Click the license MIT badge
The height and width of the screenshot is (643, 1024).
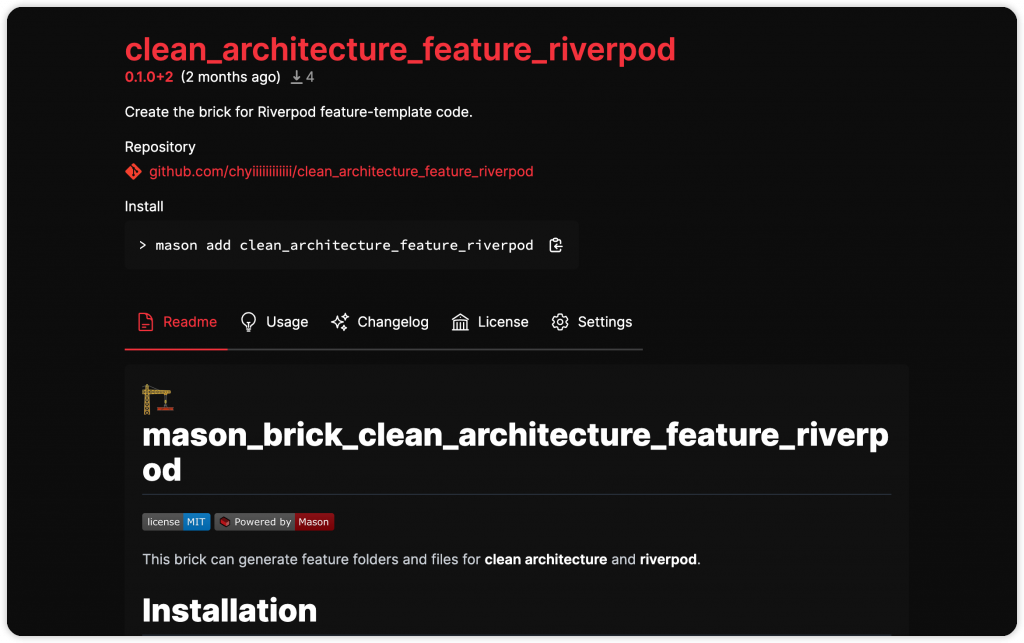pos(176,522)
